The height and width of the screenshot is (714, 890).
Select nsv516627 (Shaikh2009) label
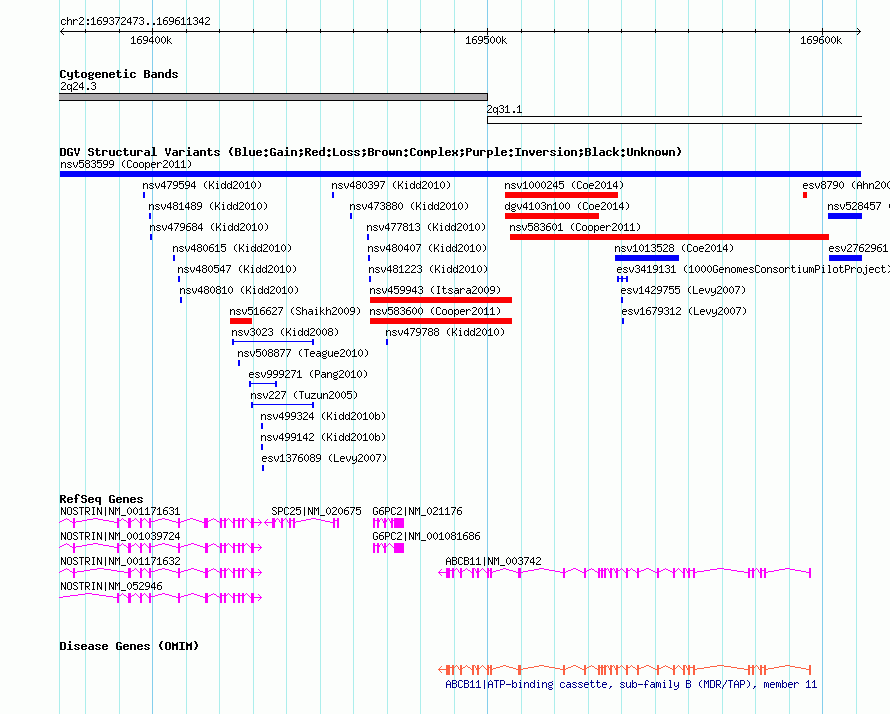295,311
